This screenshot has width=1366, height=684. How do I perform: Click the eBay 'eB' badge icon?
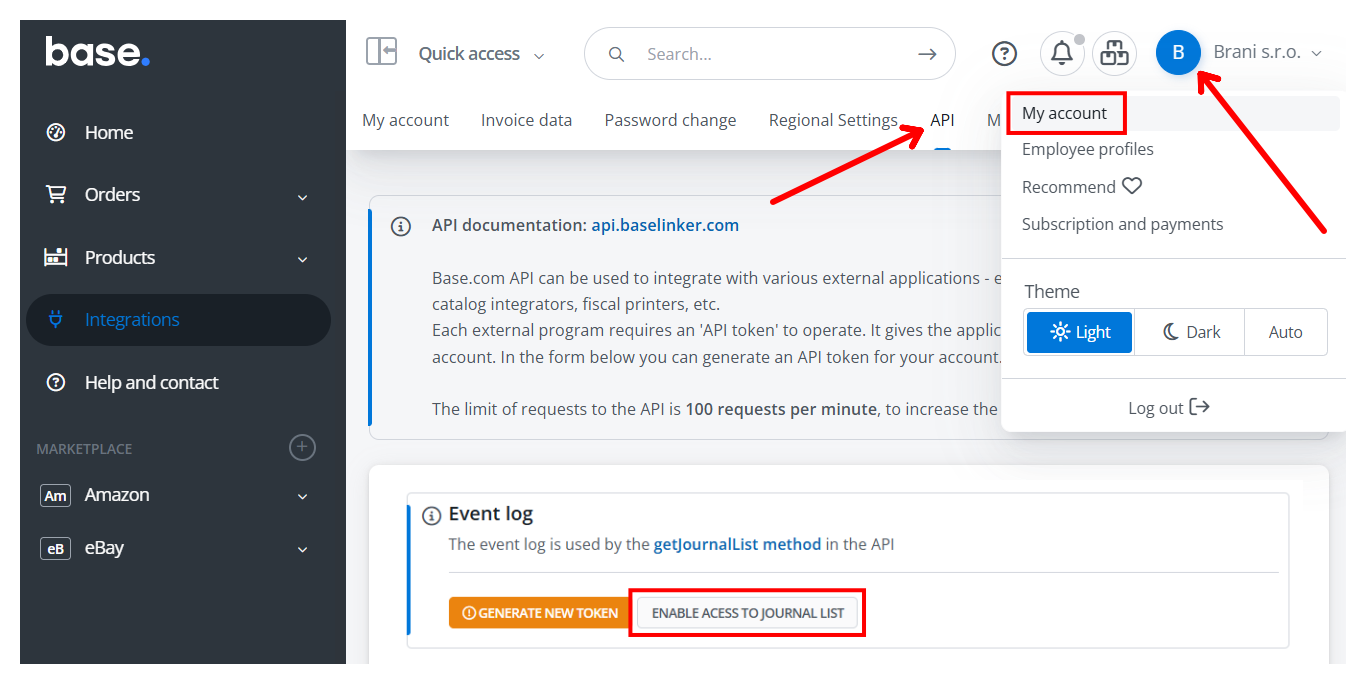click(x=56, y=548)
